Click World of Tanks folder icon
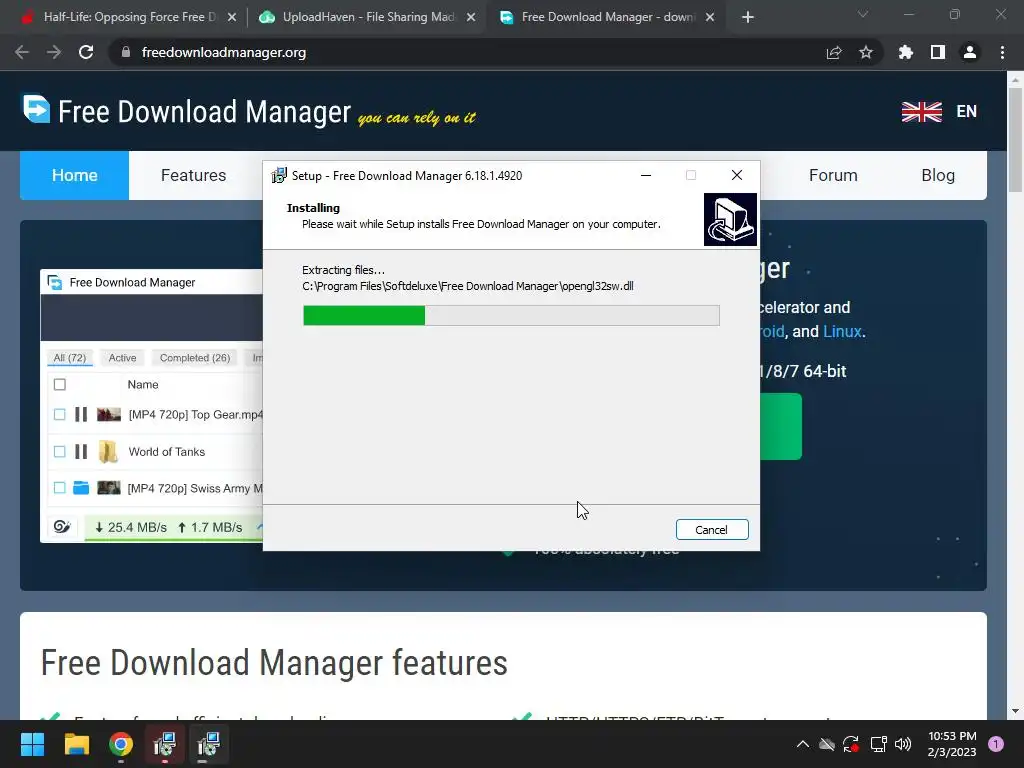Screen dimensions: 1024x768 point(108,451)
